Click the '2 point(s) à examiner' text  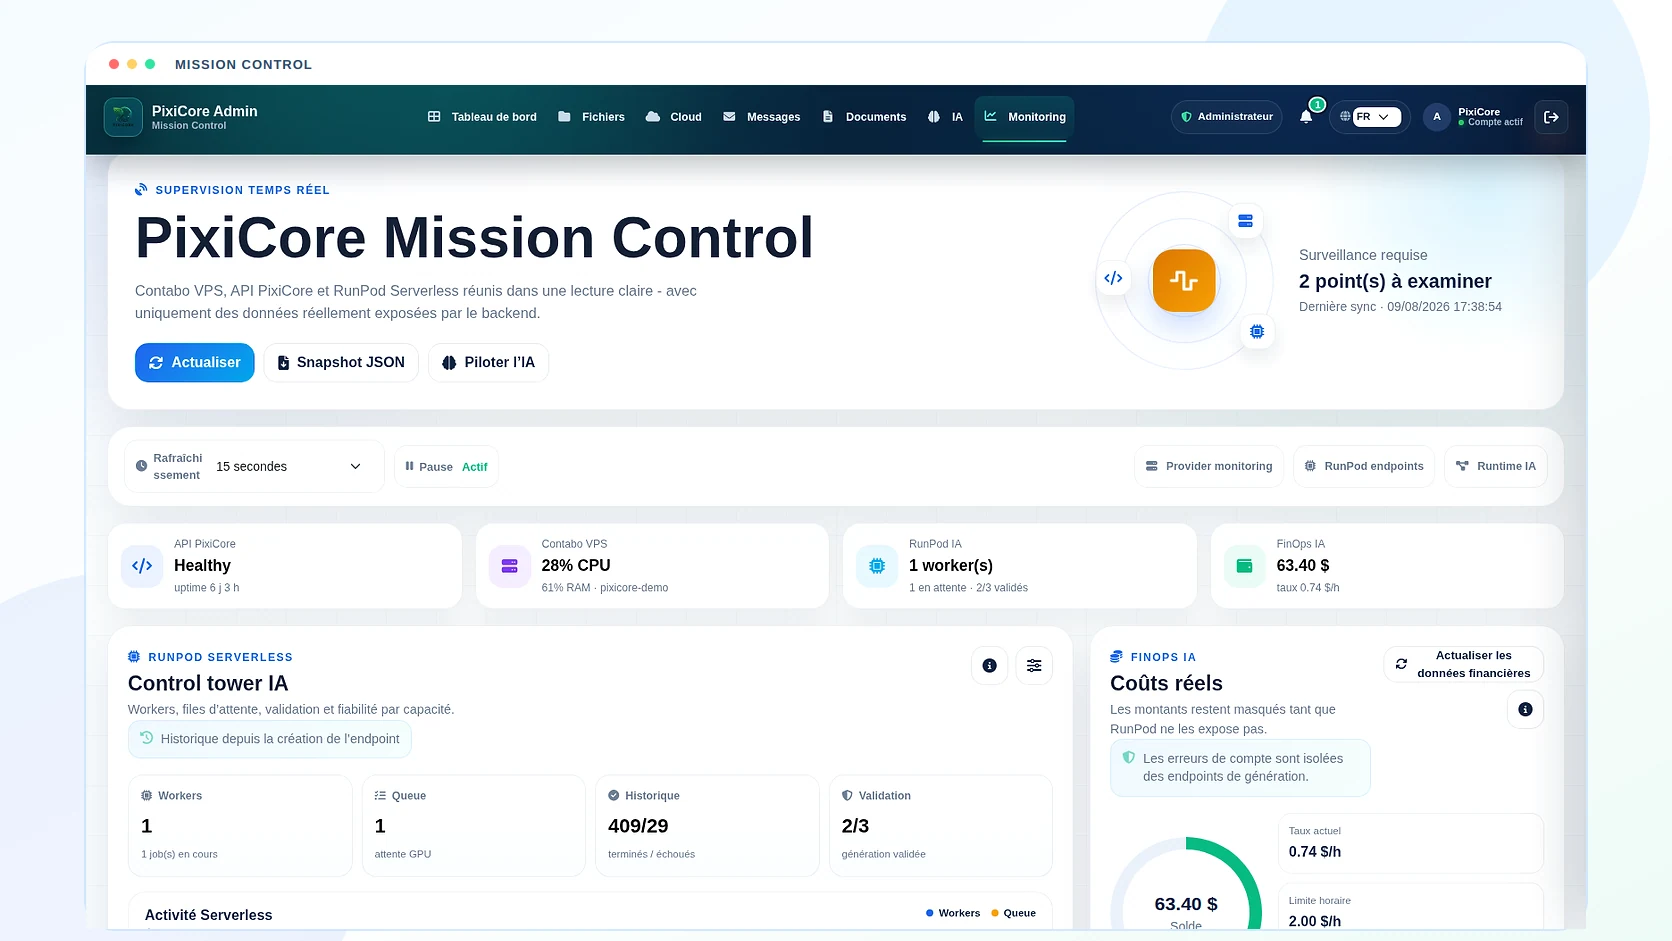(x=1395, y=281)
